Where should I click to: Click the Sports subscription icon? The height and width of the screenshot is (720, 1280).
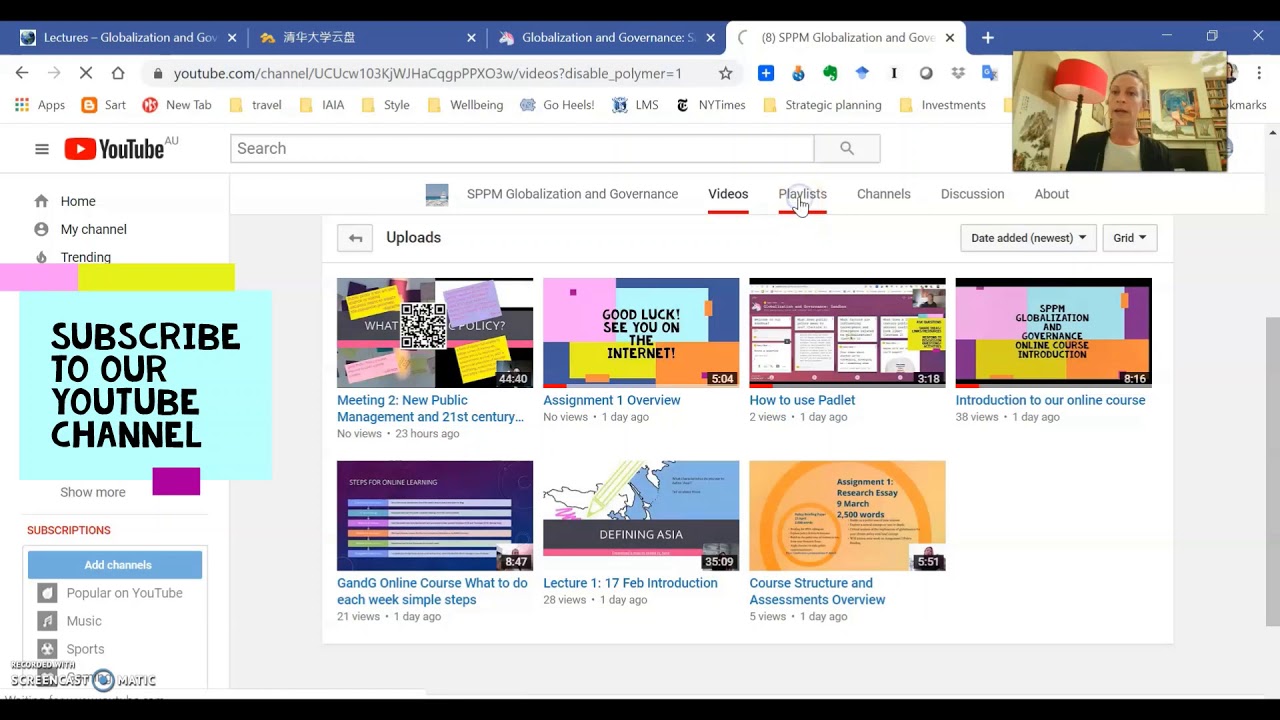tap(47, 649)
